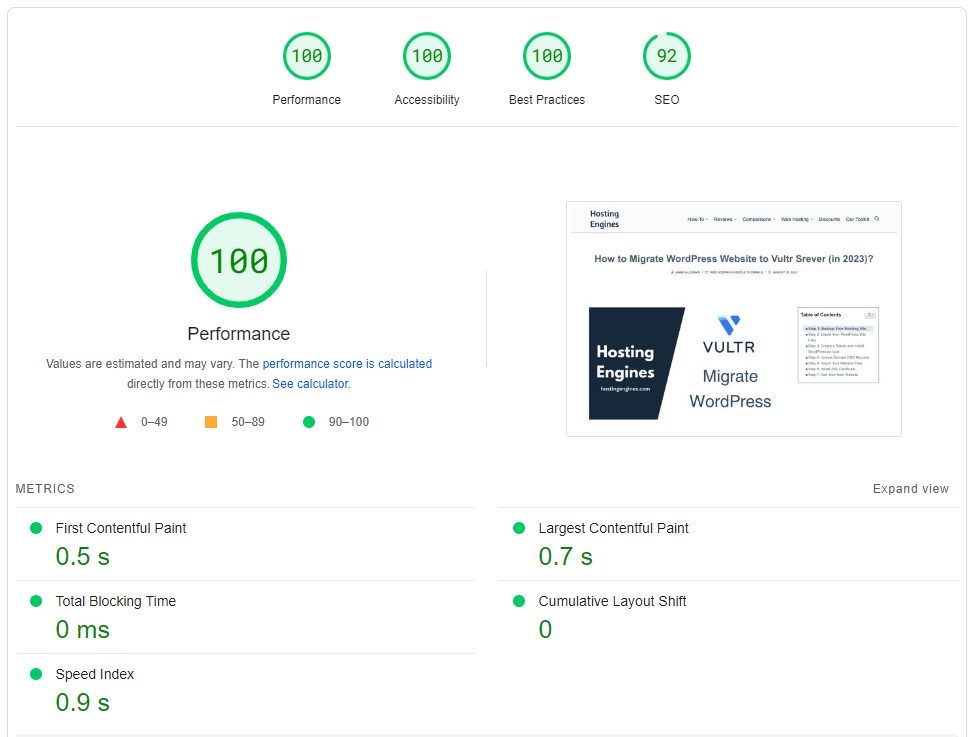
Task: Click the Speed Index metric row
Action: point(245,690)
